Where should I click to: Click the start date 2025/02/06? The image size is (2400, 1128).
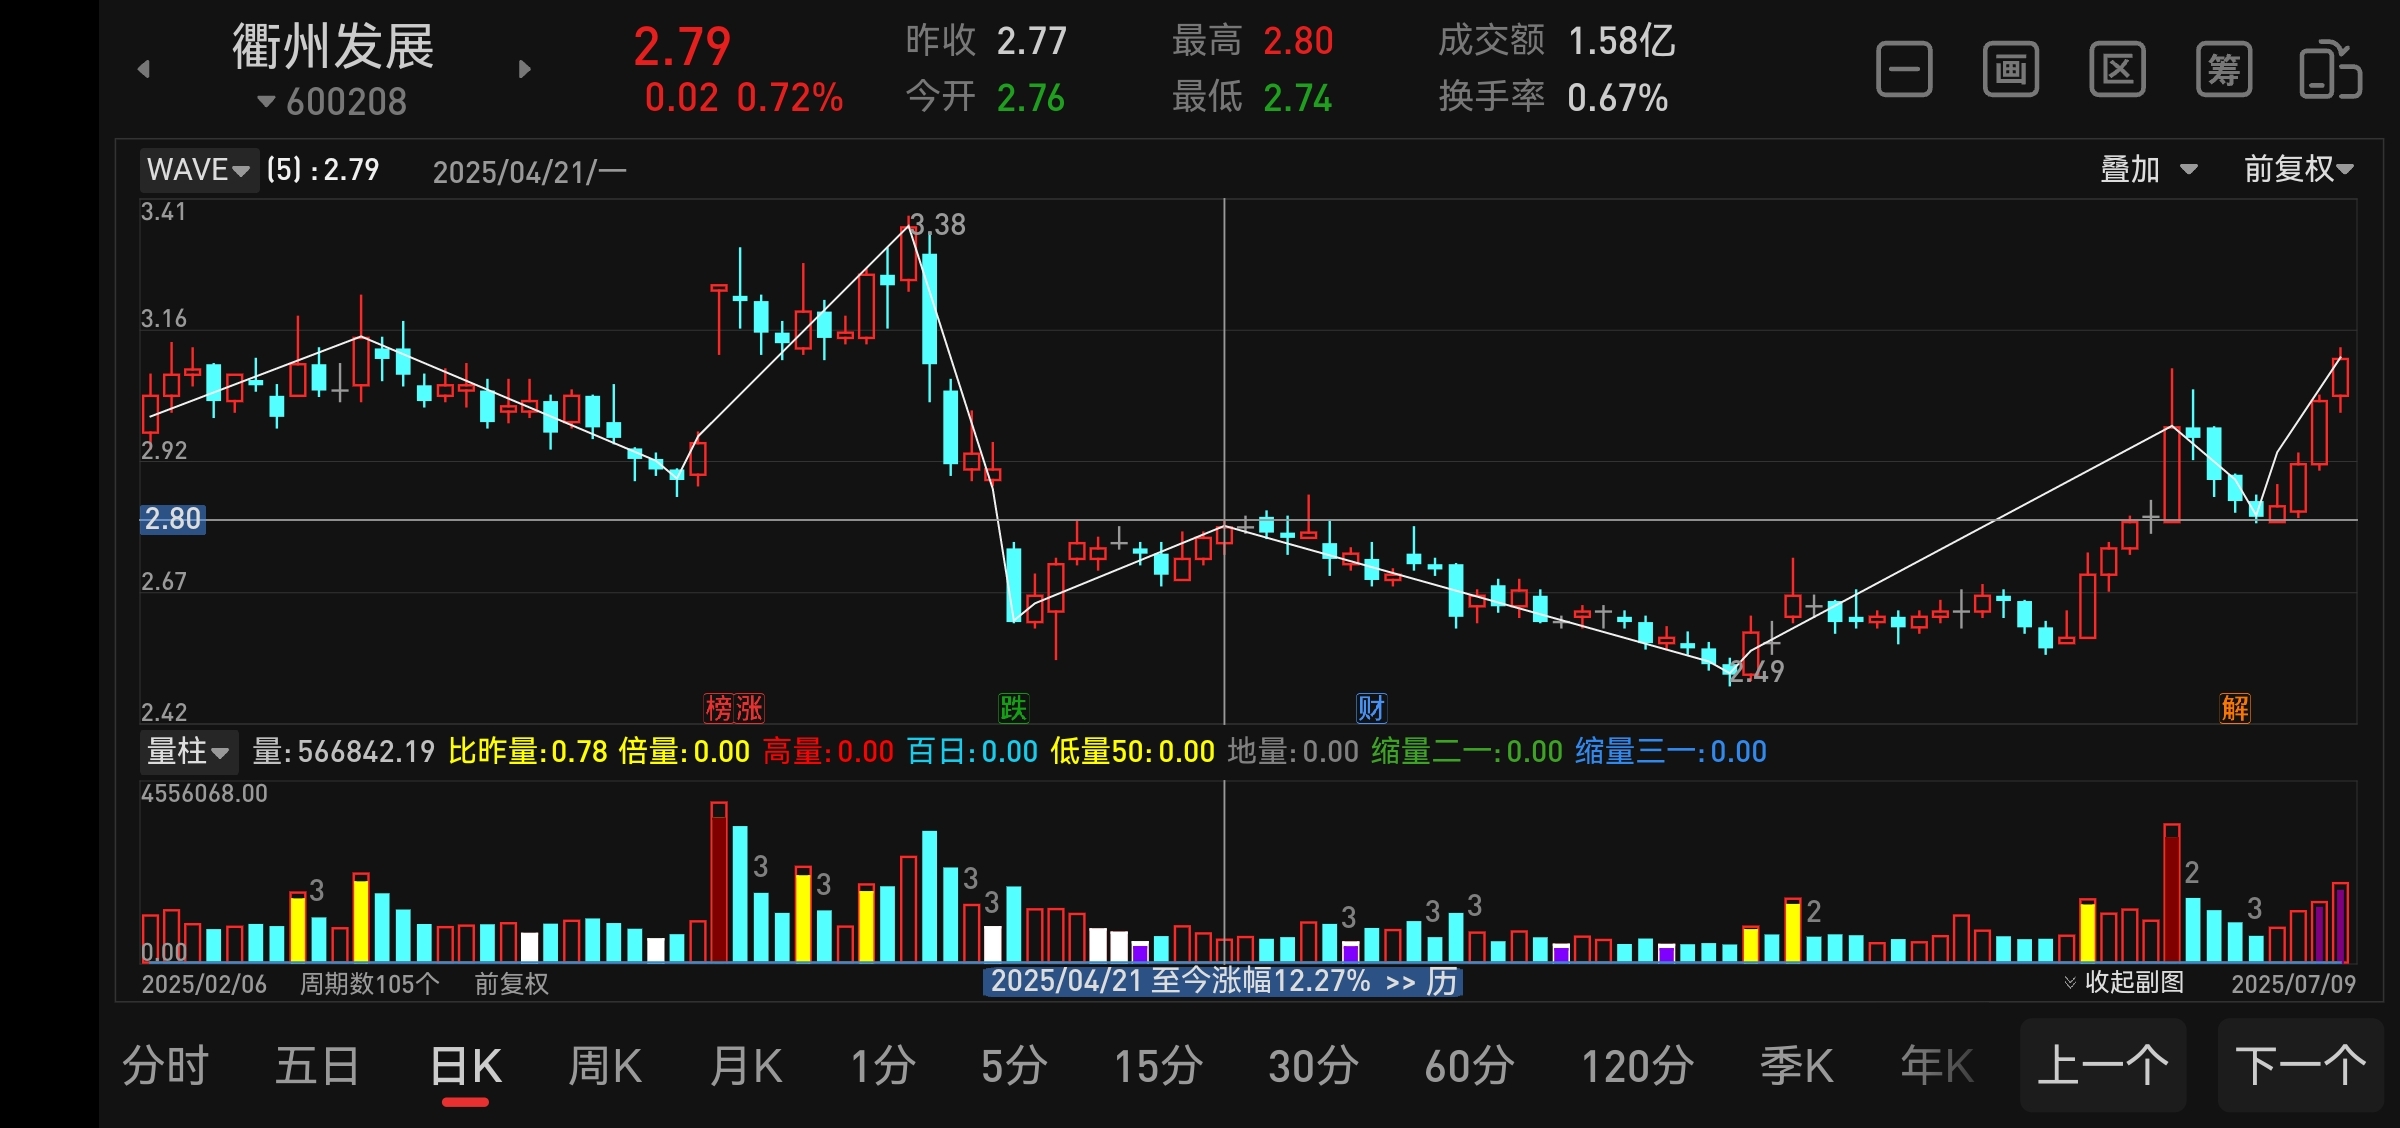point(204,983)
